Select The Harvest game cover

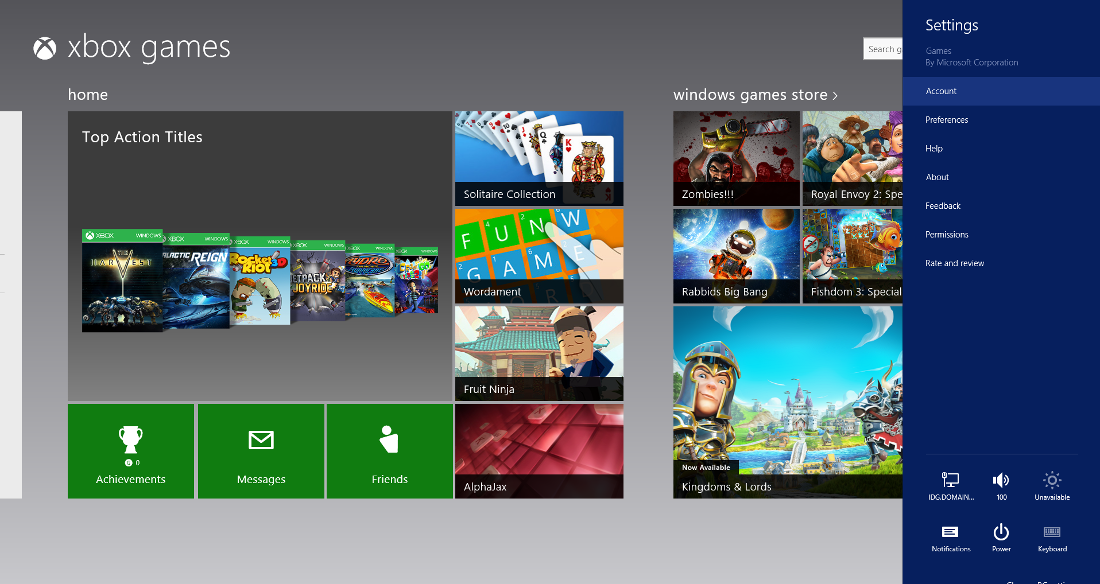tap(122, 281)
